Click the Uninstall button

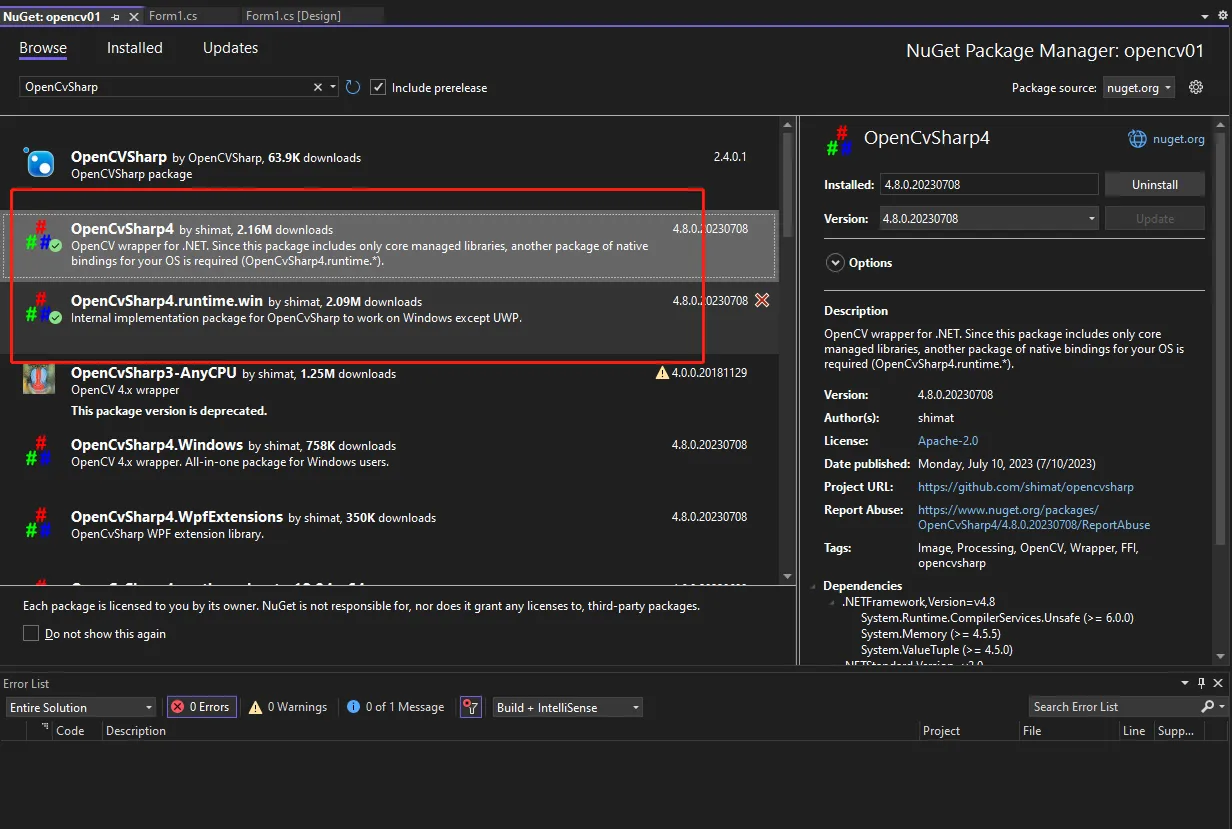coord(1154,185)
